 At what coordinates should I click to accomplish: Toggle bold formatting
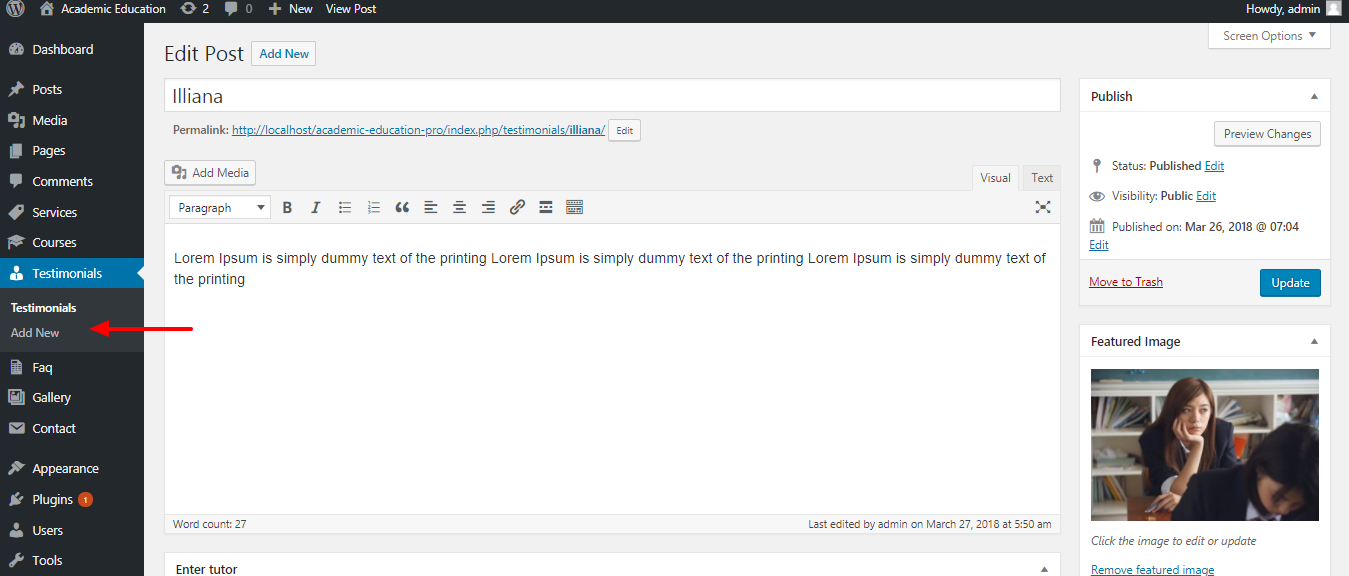pyautogui.click(x=287, y=207)
